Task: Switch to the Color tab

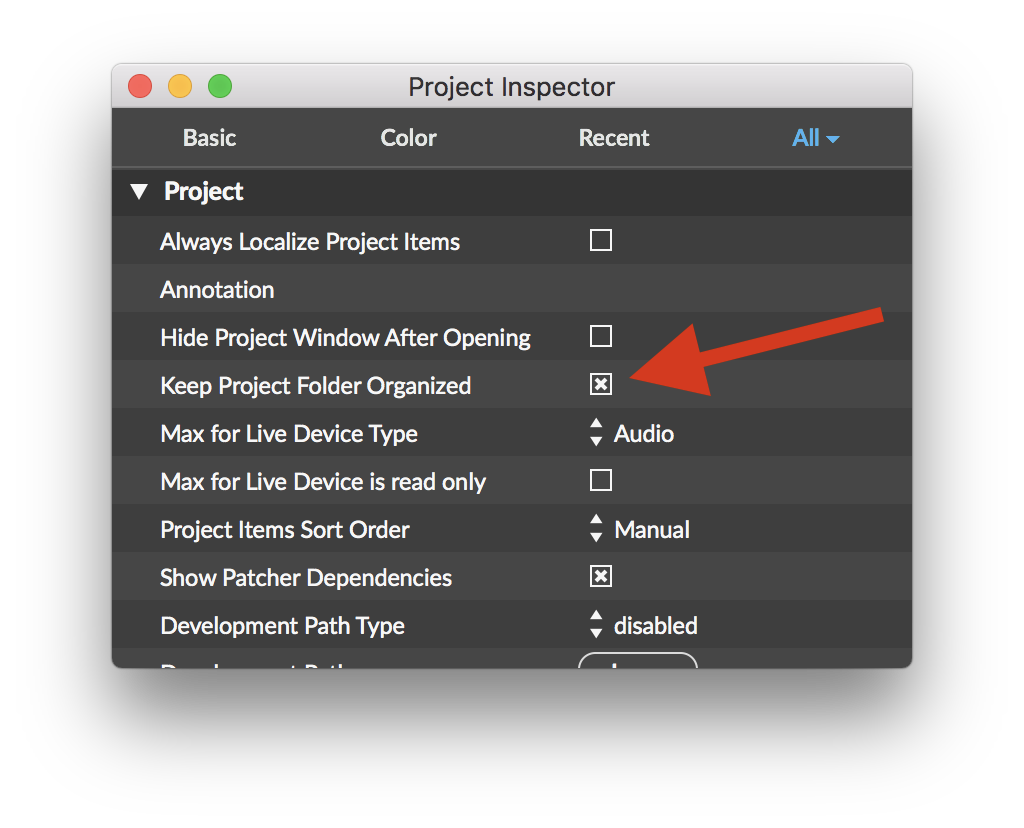Action: click(408, 138)
